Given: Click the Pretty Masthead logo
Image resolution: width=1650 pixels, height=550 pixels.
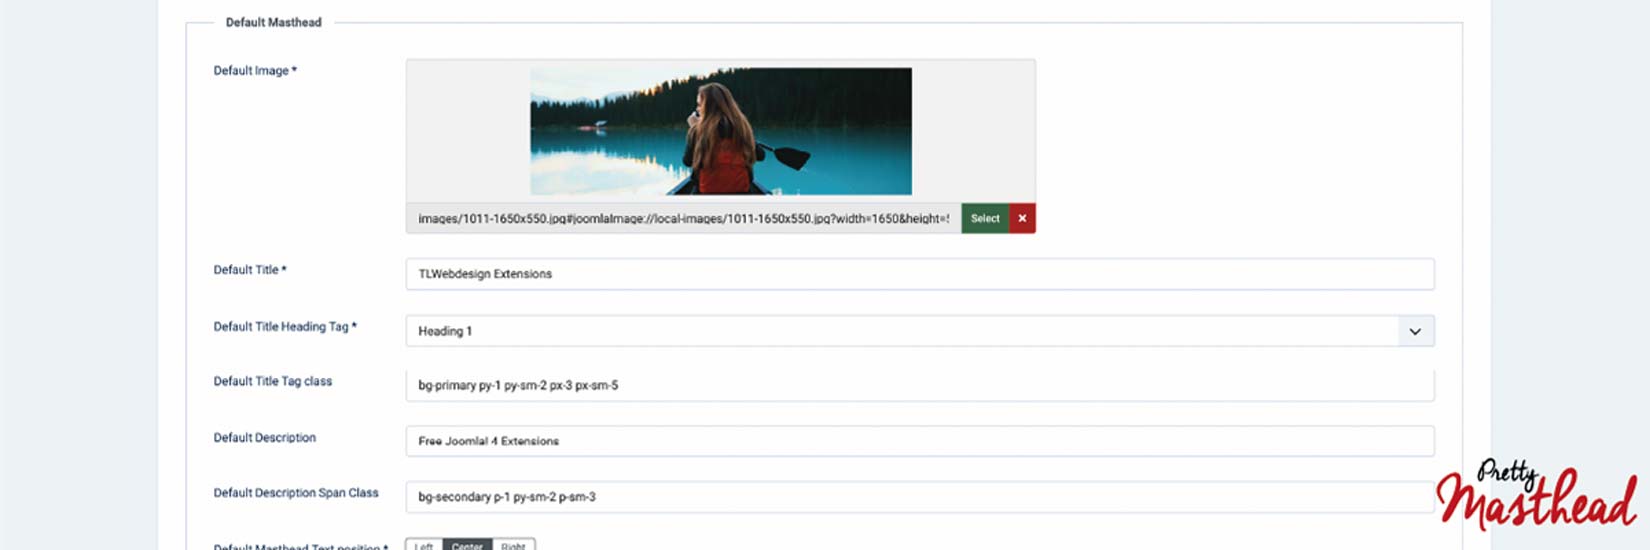Looking at the screenshot, I should (x=1535, y=494).
